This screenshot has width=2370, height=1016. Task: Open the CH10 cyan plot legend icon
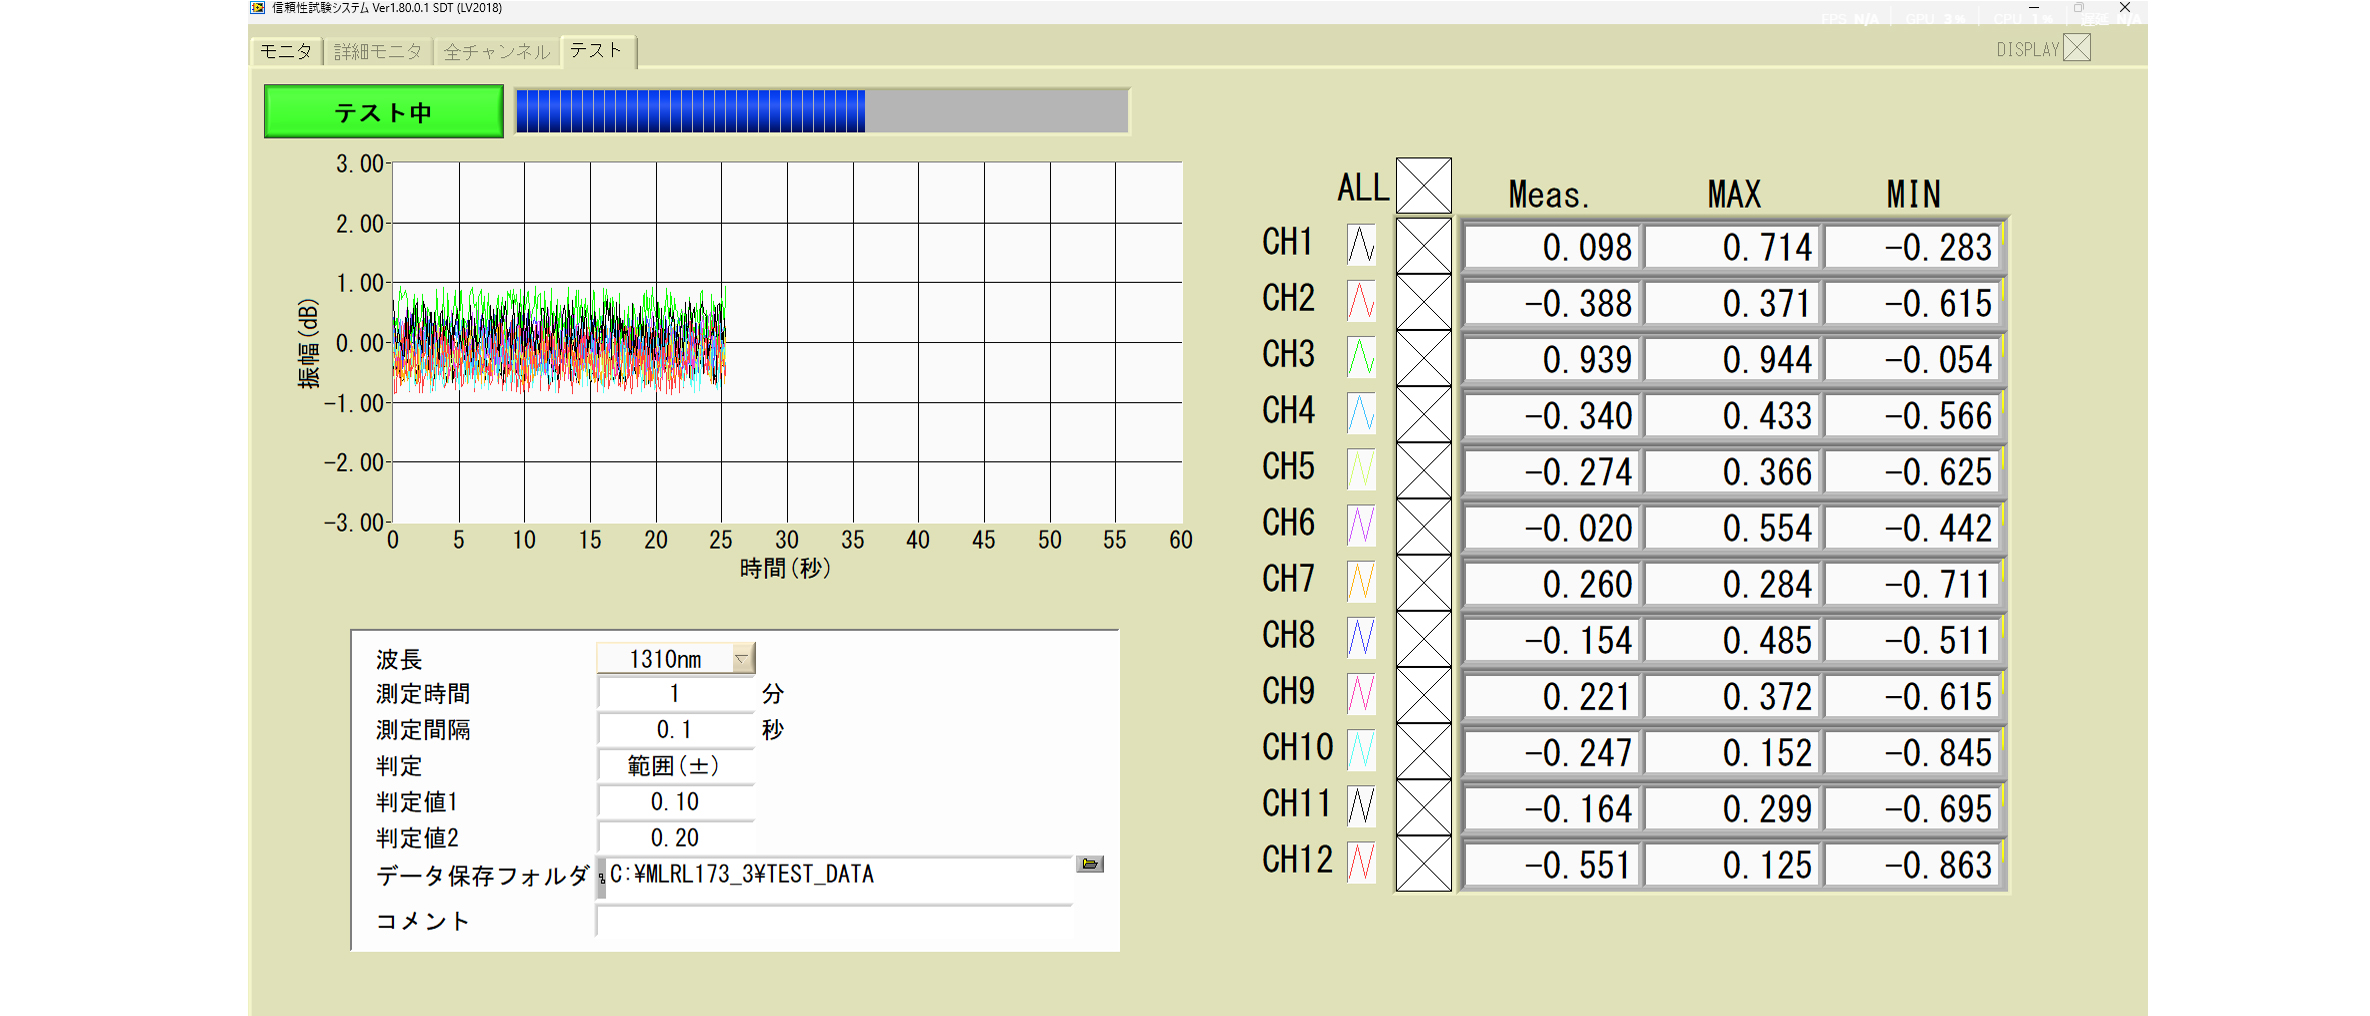coord(1361,750)
